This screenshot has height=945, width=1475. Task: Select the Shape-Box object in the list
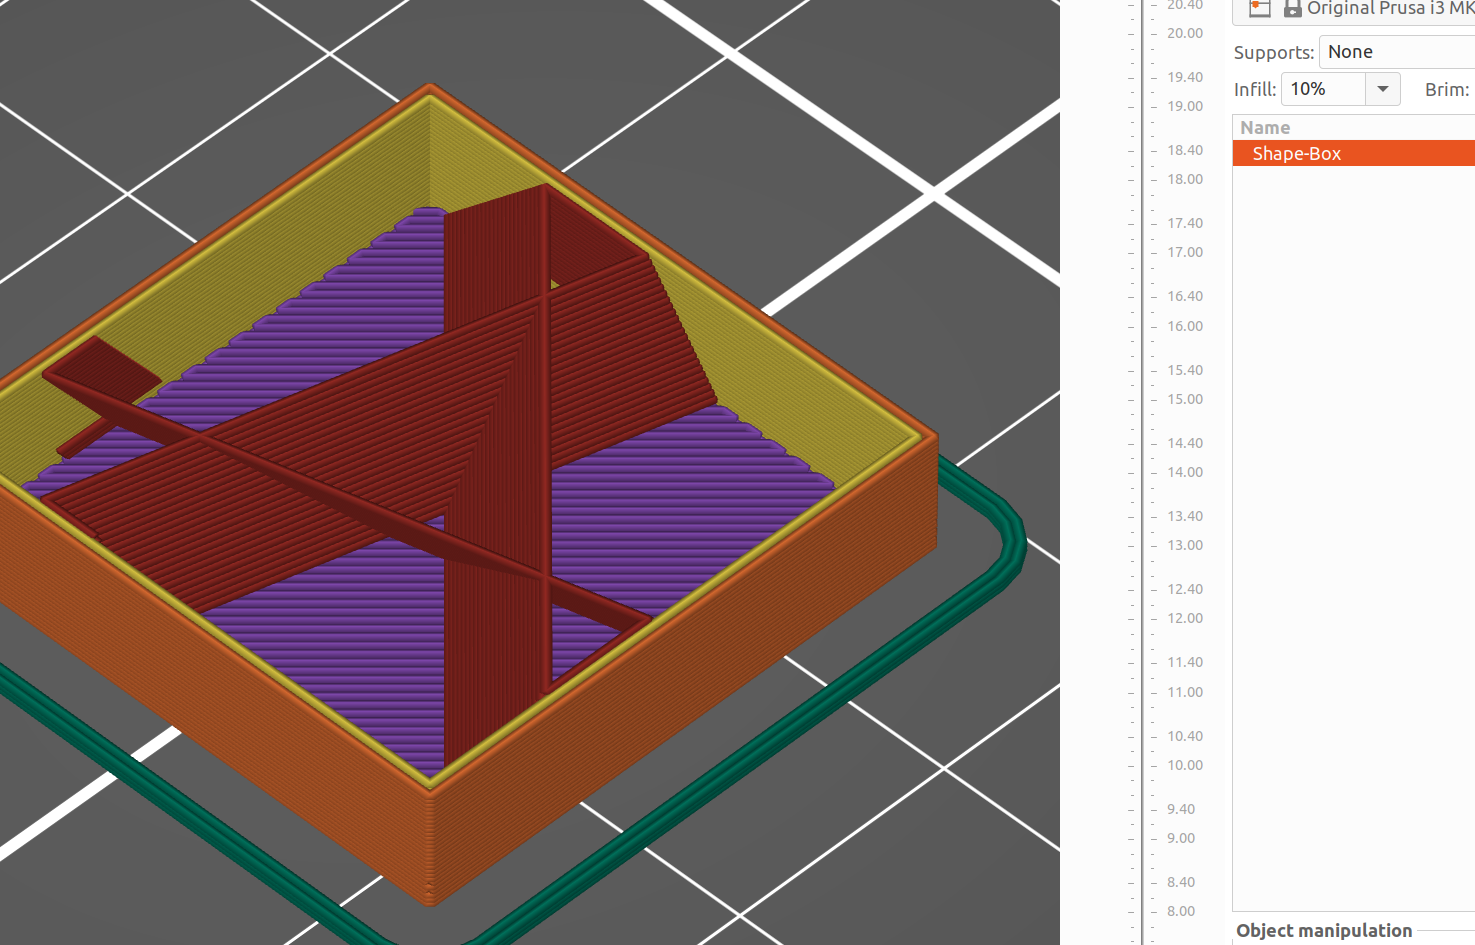tap(1354, 153)
